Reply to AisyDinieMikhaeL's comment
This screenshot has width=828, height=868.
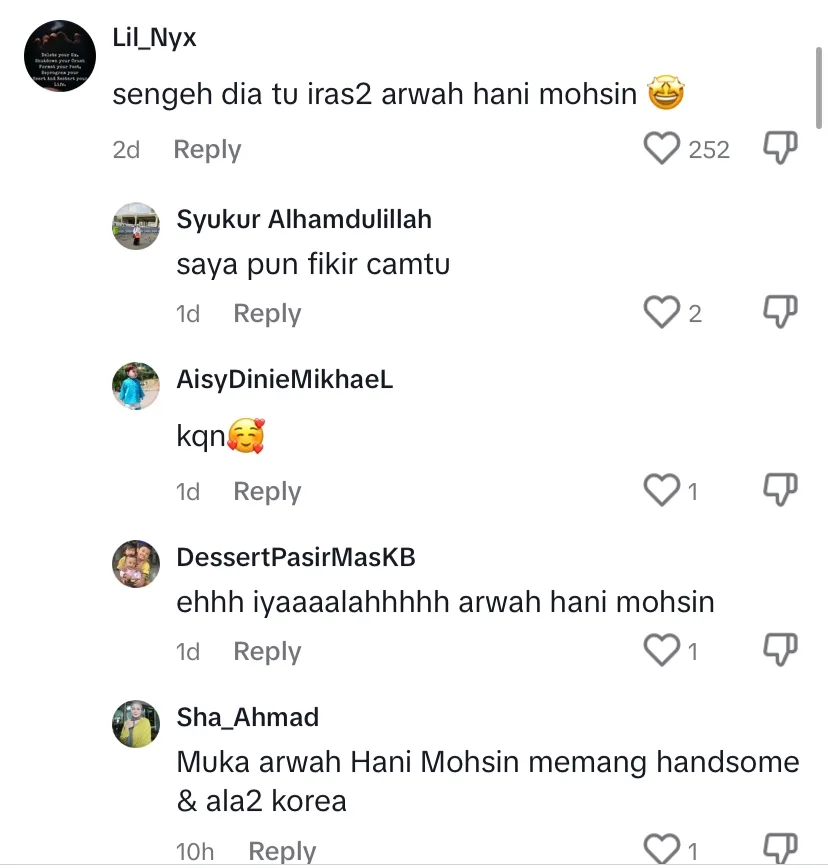tap(267, 492)
